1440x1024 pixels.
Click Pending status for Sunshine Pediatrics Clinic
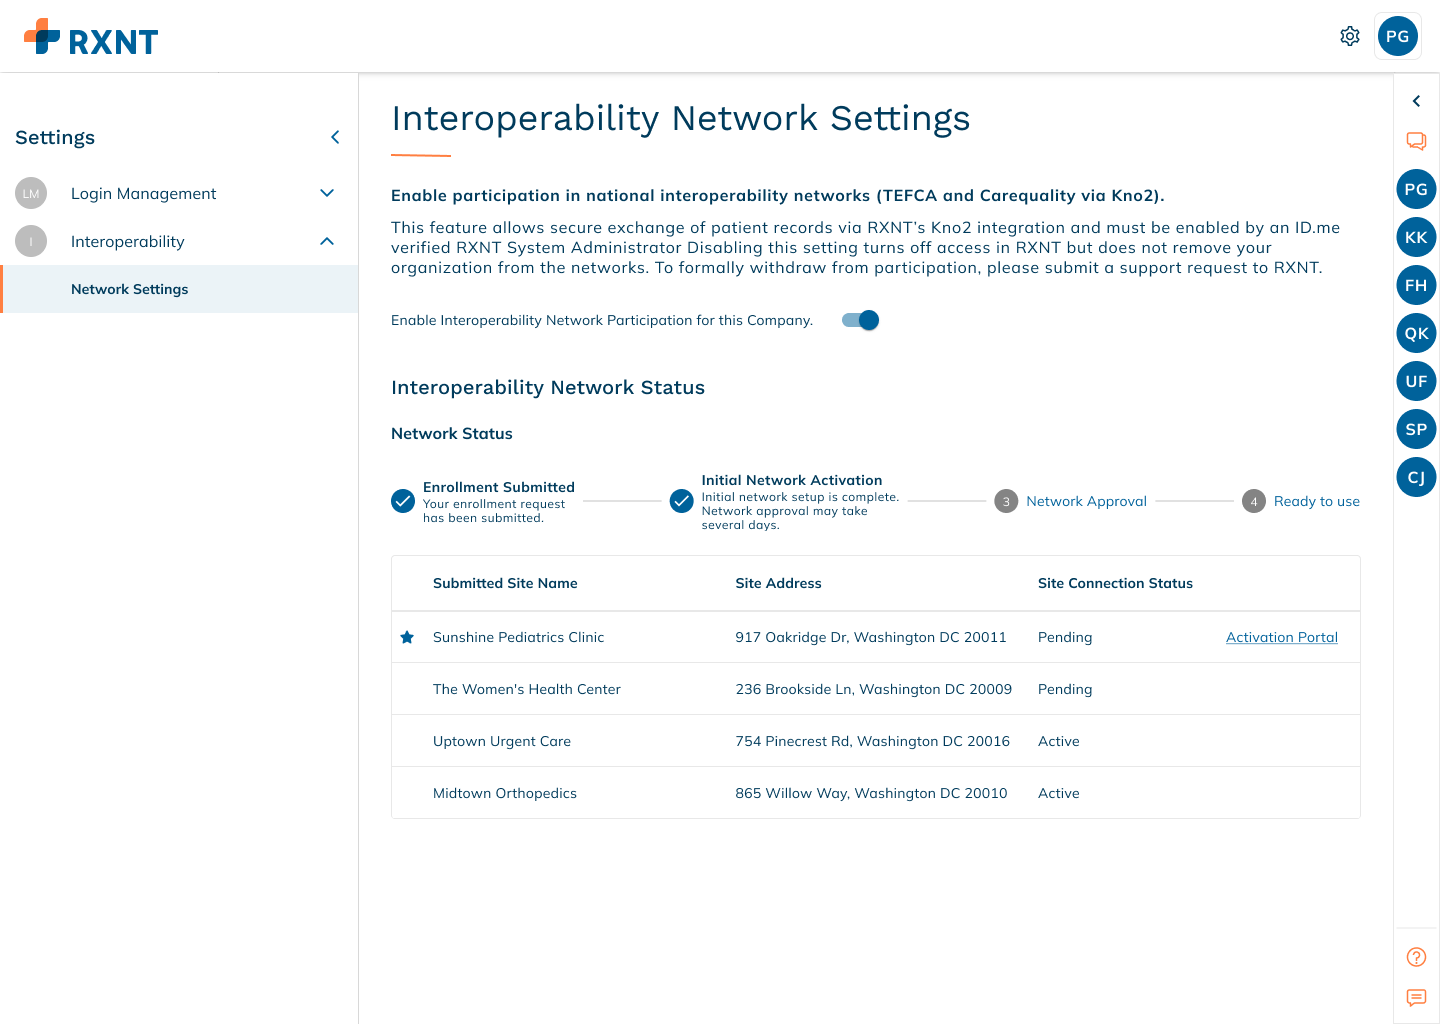coord(1065,637)
